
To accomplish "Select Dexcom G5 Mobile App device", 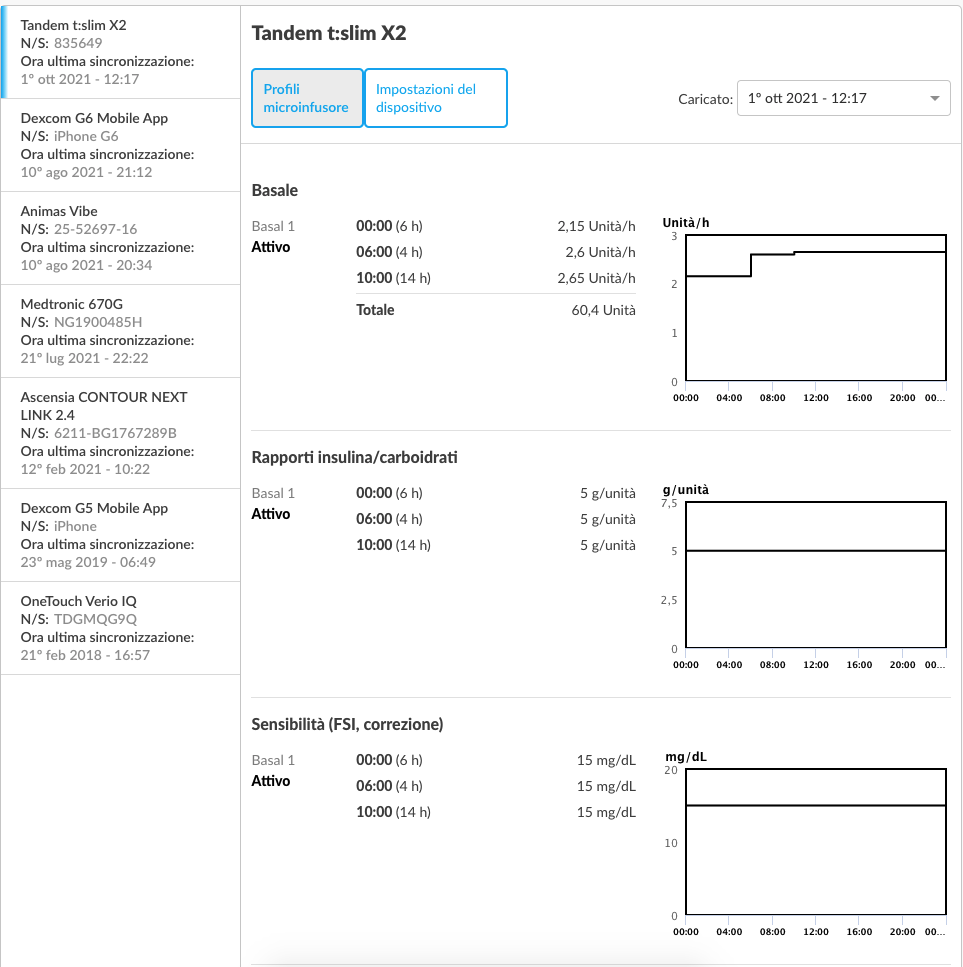I will pos(121,535).
